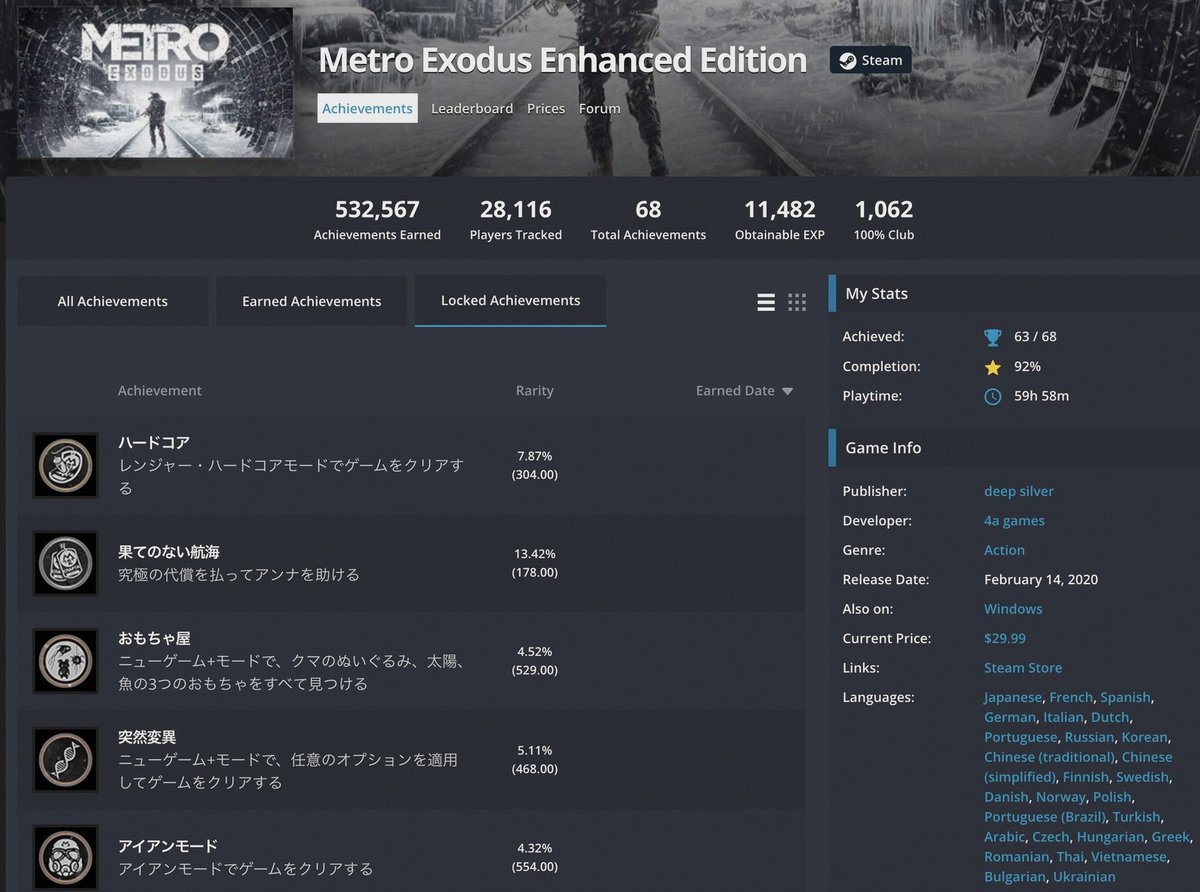Viewport: 1200px width, 892px height.
Task: Select the Dutch language link
Action: [x=1110, y=717]
